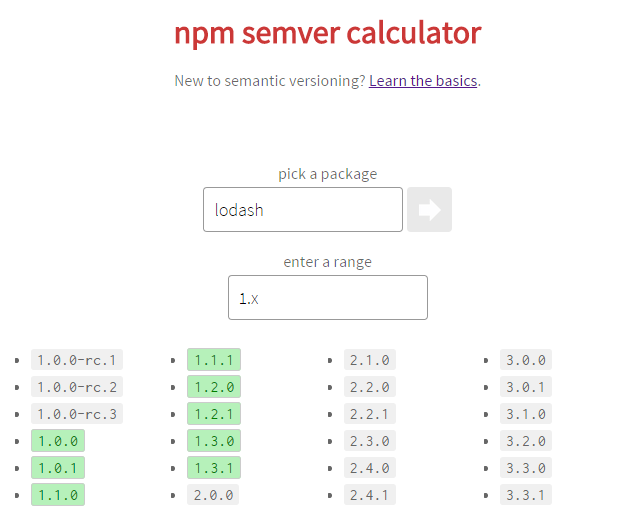Click the highlighted 1.0.0 version

pyautogui.click(x=58, y=441)
